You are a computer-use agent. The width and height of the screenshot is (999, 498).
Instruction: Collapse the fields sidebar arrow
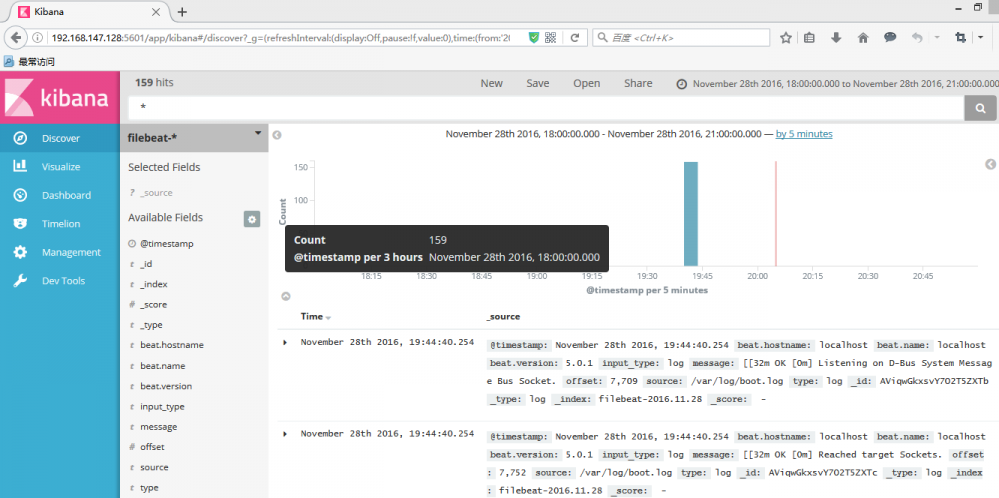pos(277,135)
